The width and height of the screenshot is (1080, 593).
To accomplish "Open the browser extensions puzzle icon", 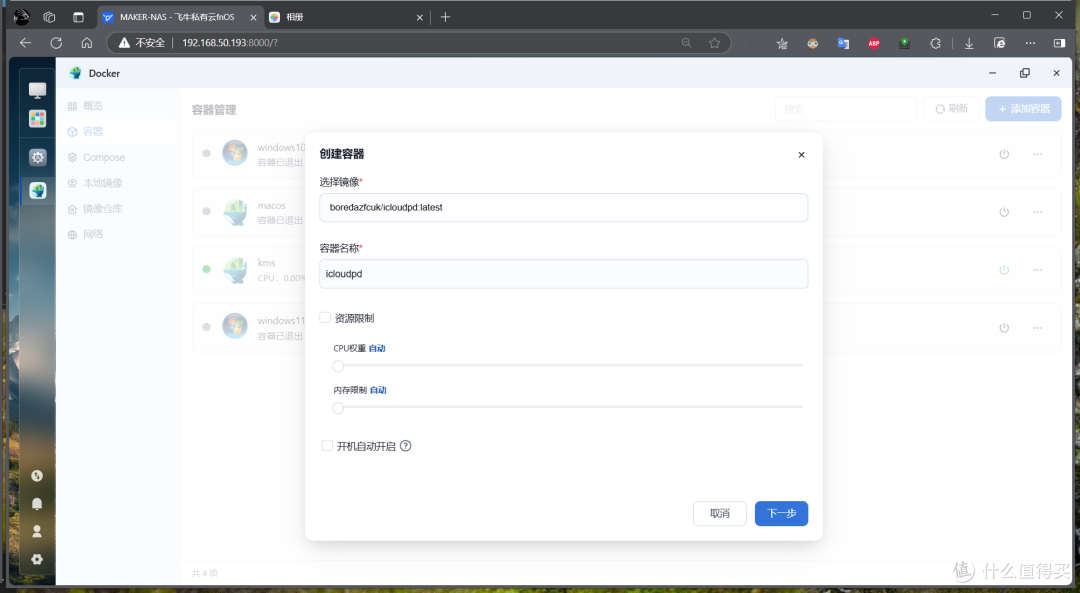I will pyautogui.click(x=935, y=43).
